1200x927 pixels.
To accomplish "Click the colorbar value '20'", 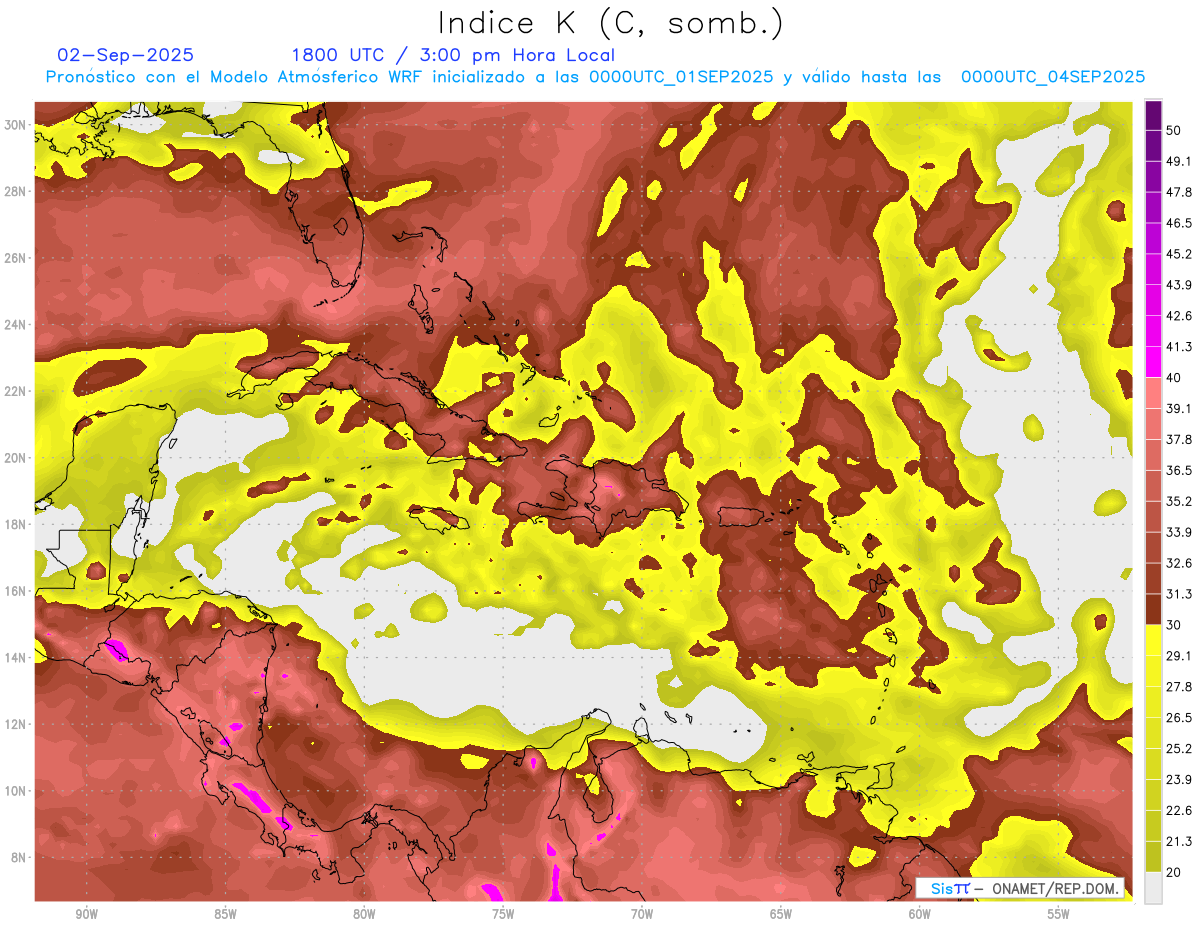I will [x=1174, y=872].
